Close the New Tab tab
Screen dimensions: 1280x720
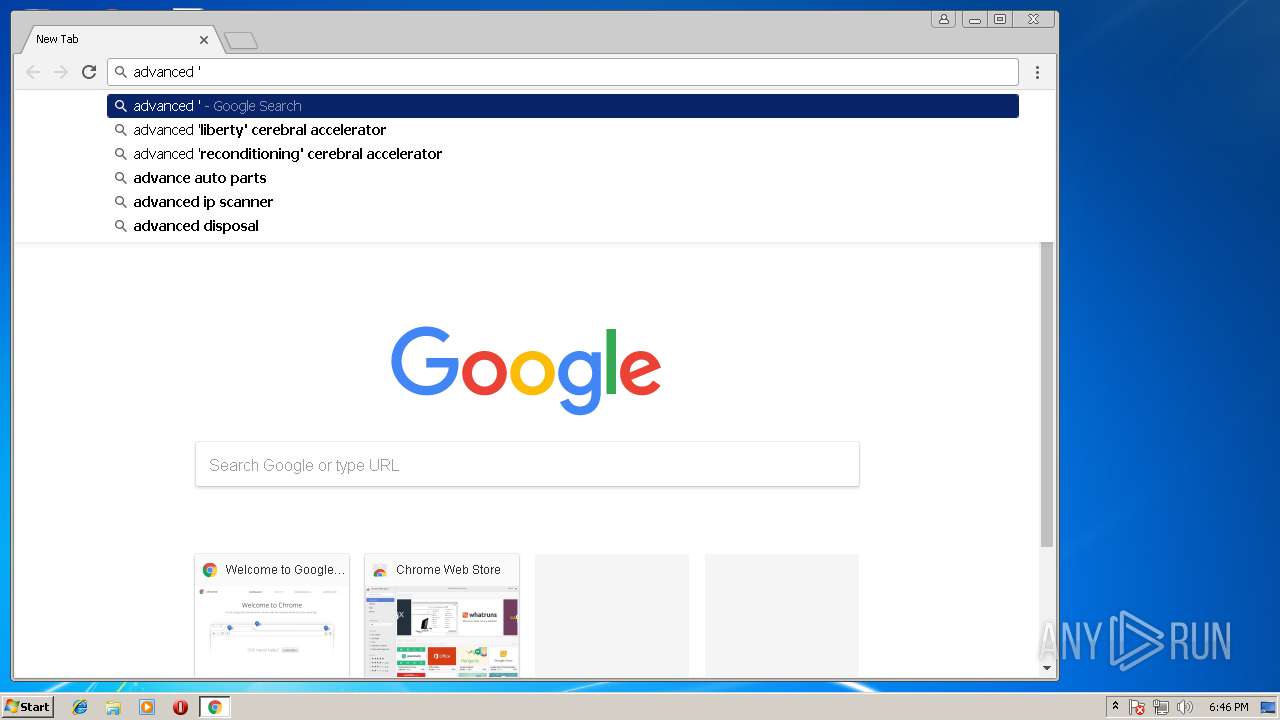tap(204, 40)
